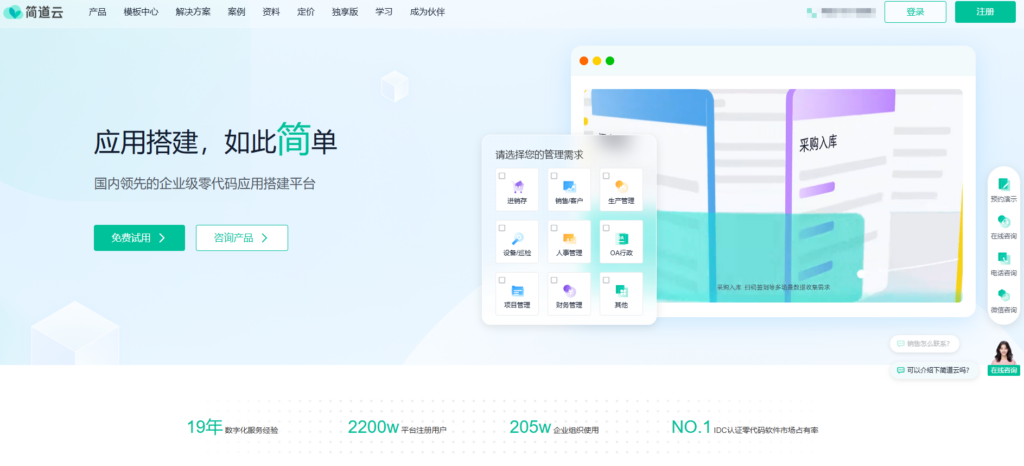Open the 资料 menu item
1024x466 pixels.
pyautogui.click(x=271, y=12)
